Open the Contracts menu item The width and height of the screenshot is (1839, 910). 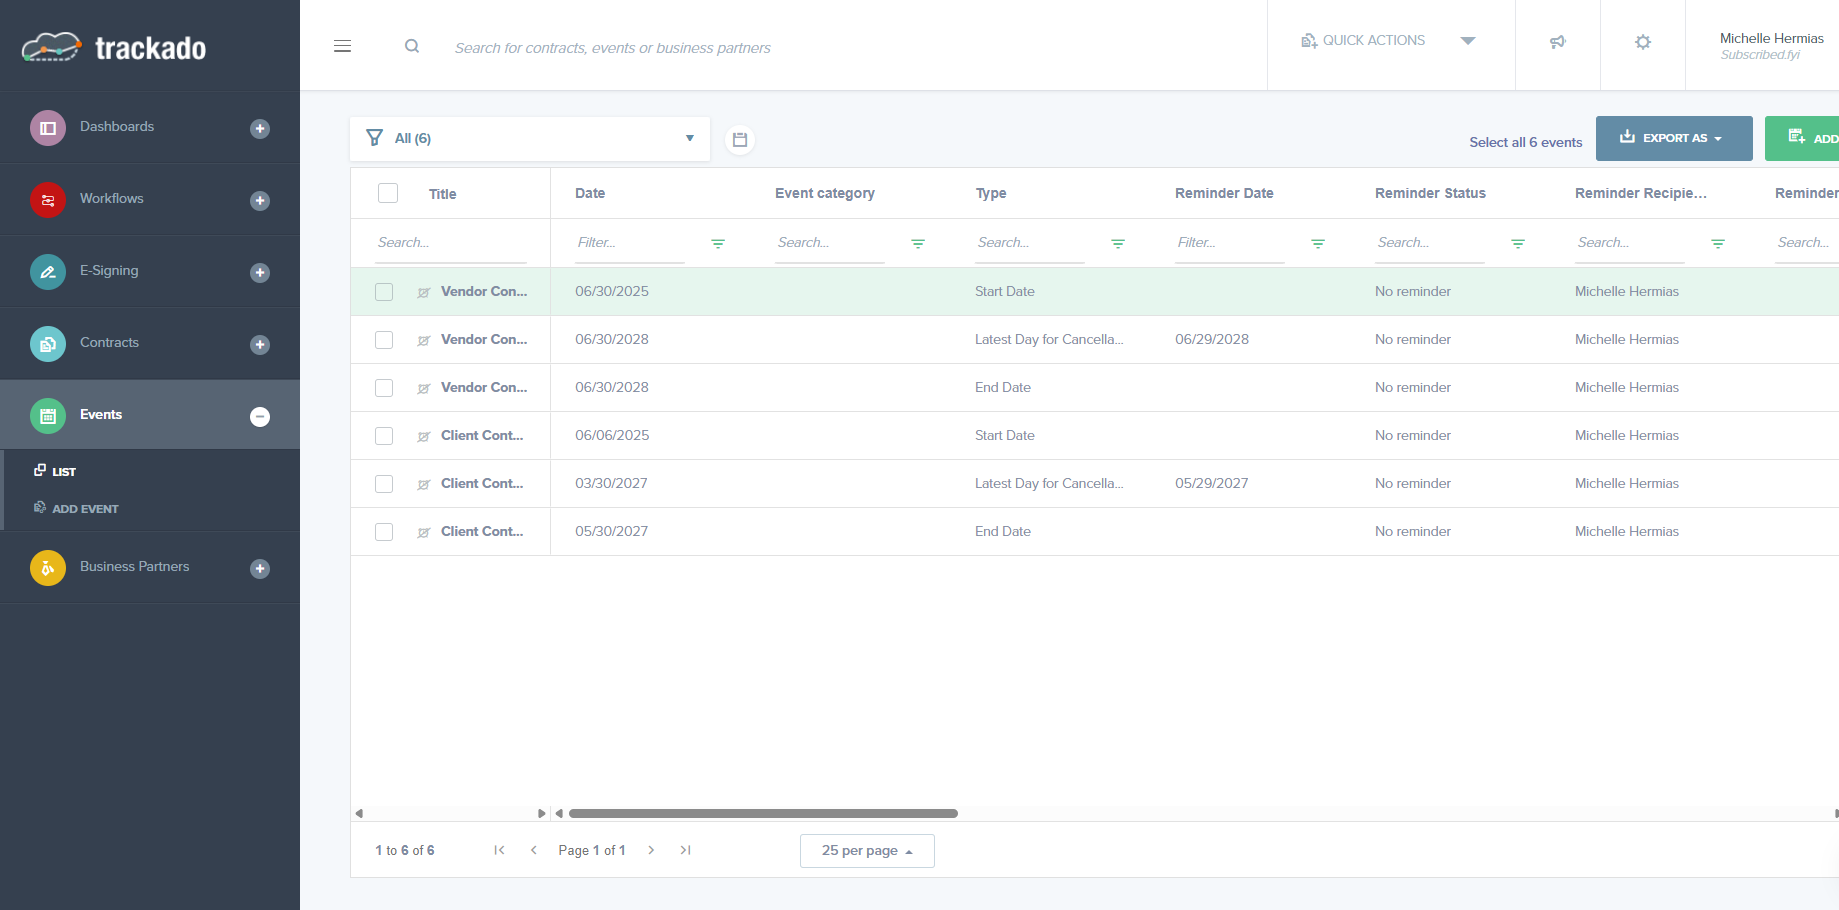[x=109, y=342]
